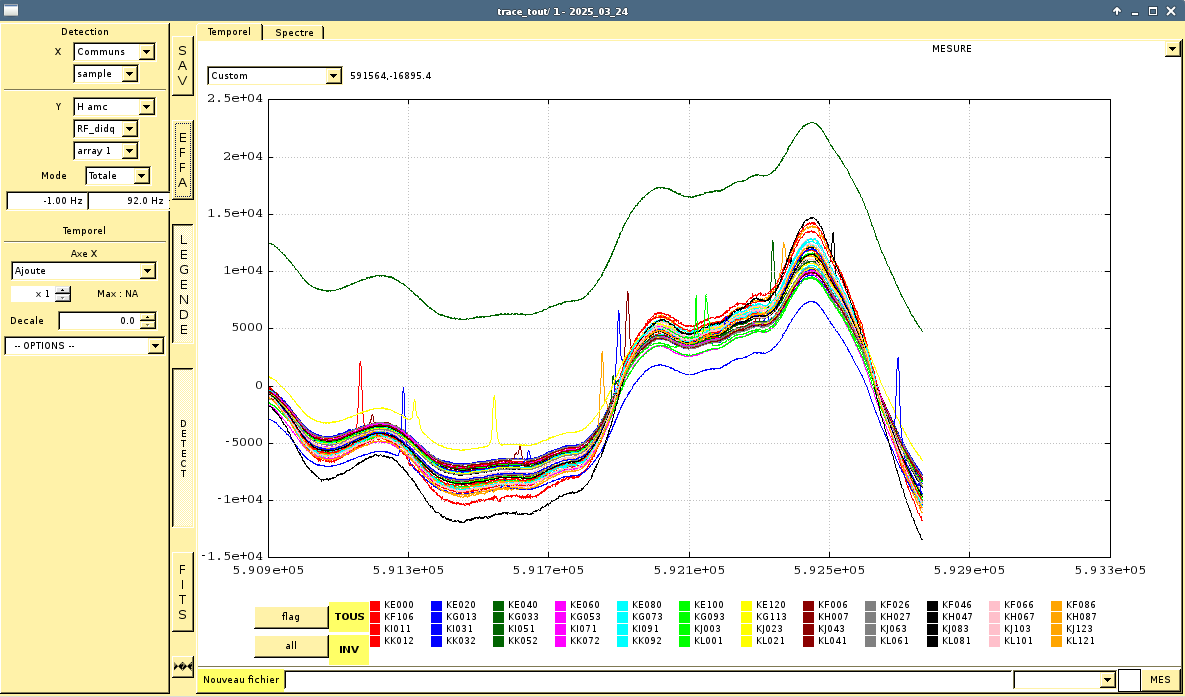Select the Temporel tab
Viewport: 1185px width, 697px height.
(x=229, y=32)
